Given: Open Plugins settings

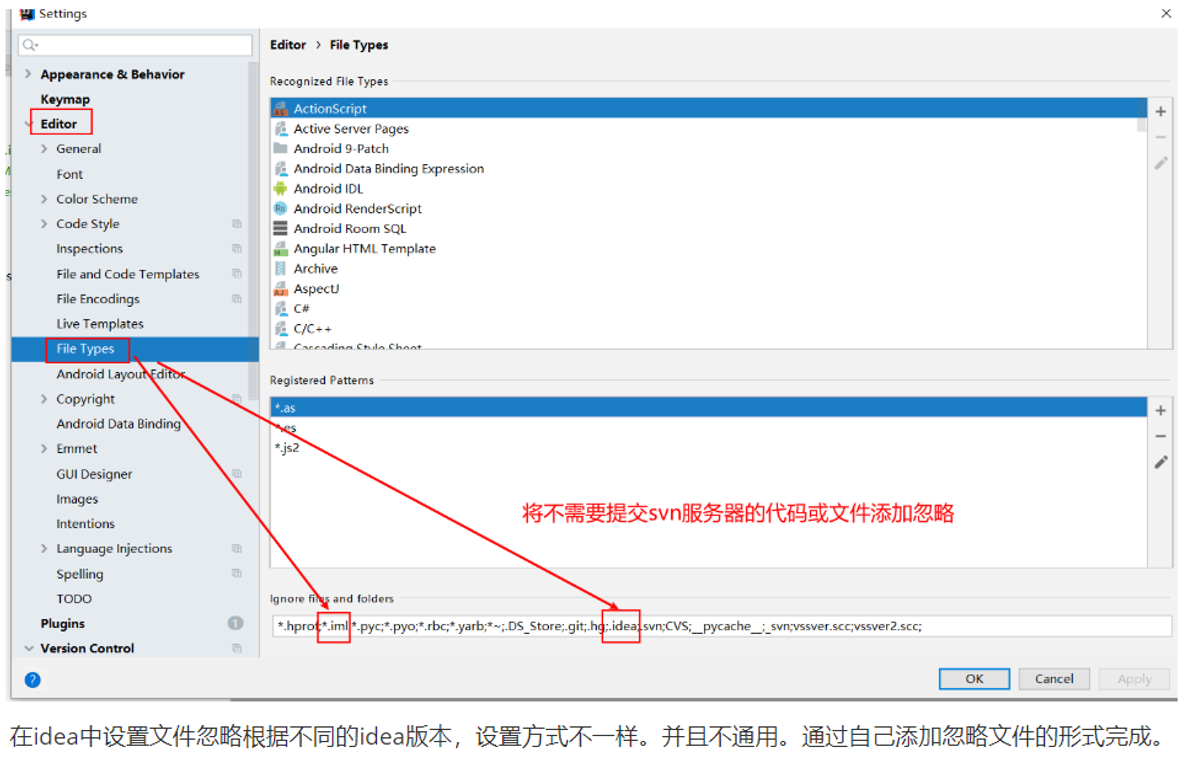Looking at the screenshot, I should [x=63, y=623].
